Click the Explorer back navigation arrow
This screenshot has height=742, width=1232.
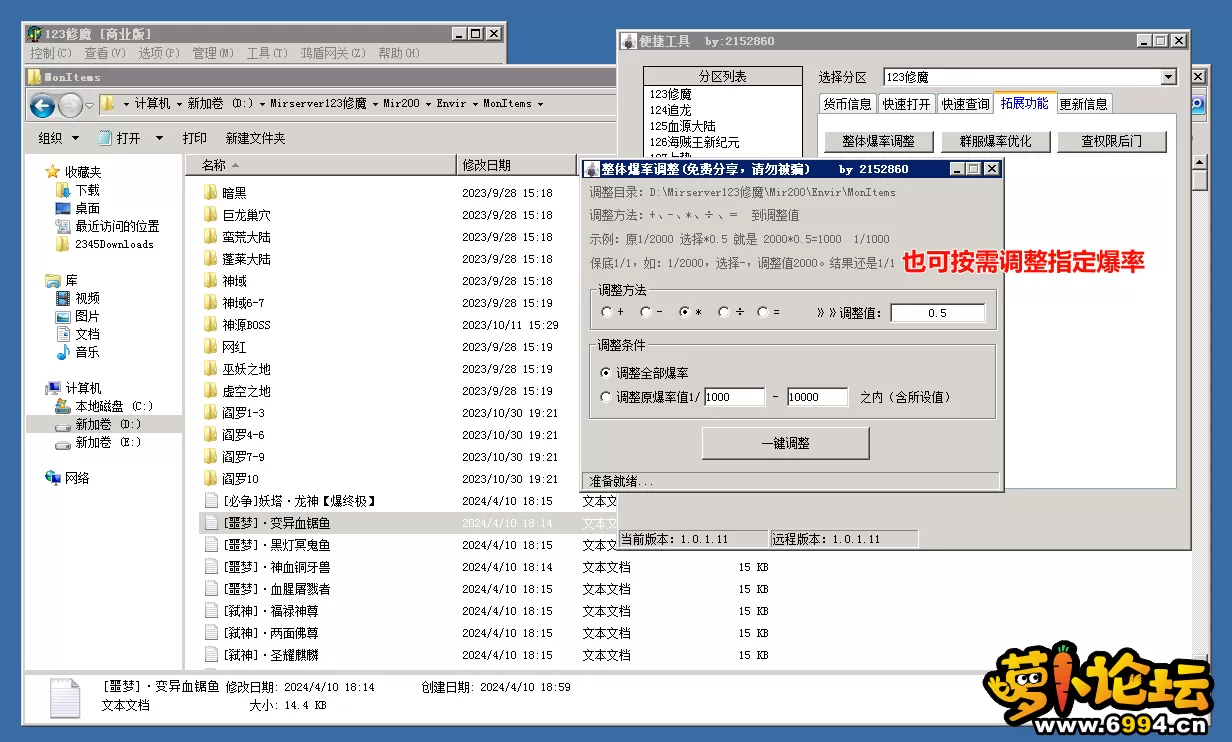coord(42,104)
